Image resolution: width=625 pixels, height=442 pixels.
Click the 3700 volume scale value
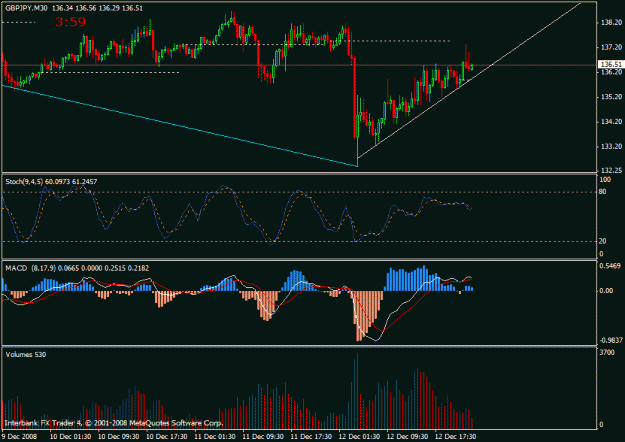607,352
